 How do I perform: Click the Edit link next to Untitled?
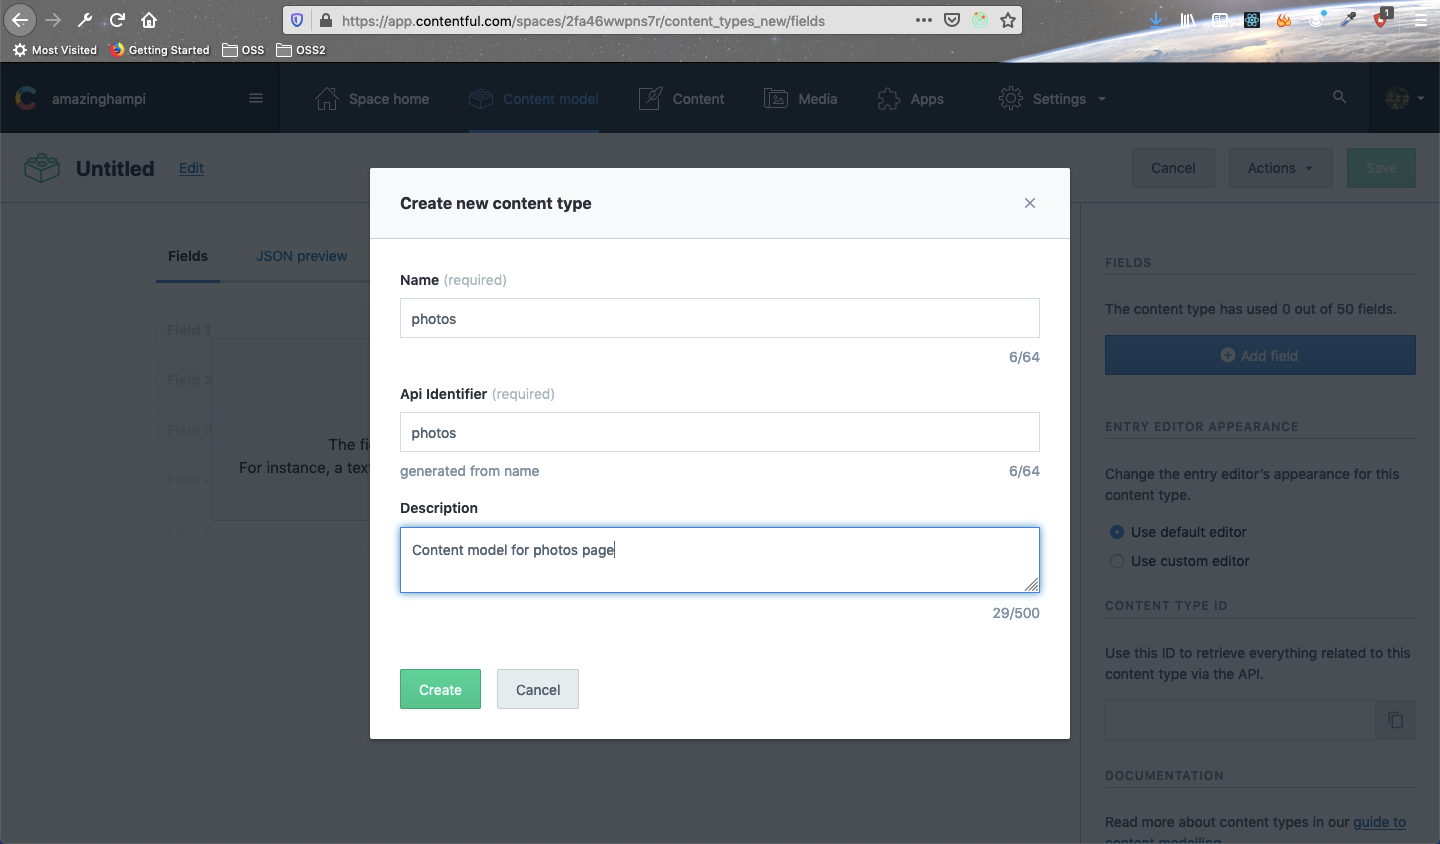[191, 168]
